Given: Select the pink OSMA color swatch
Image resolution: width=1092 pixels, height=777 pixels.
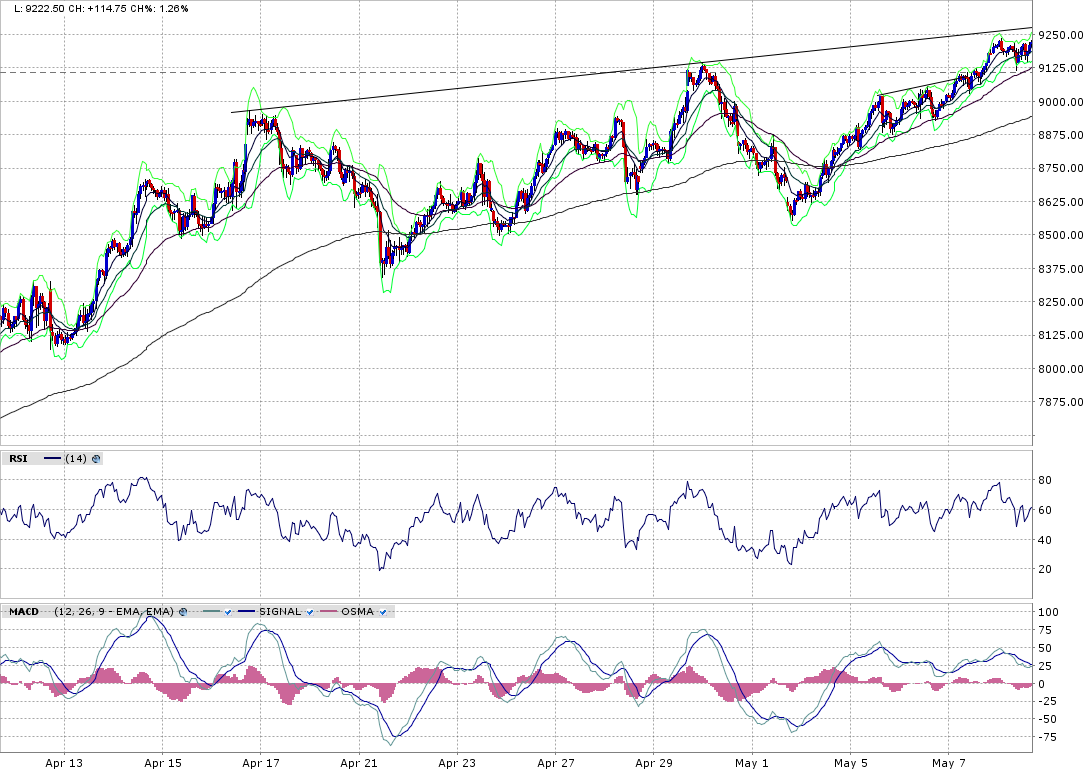Looking at the screenshot, I should [328, 611].
